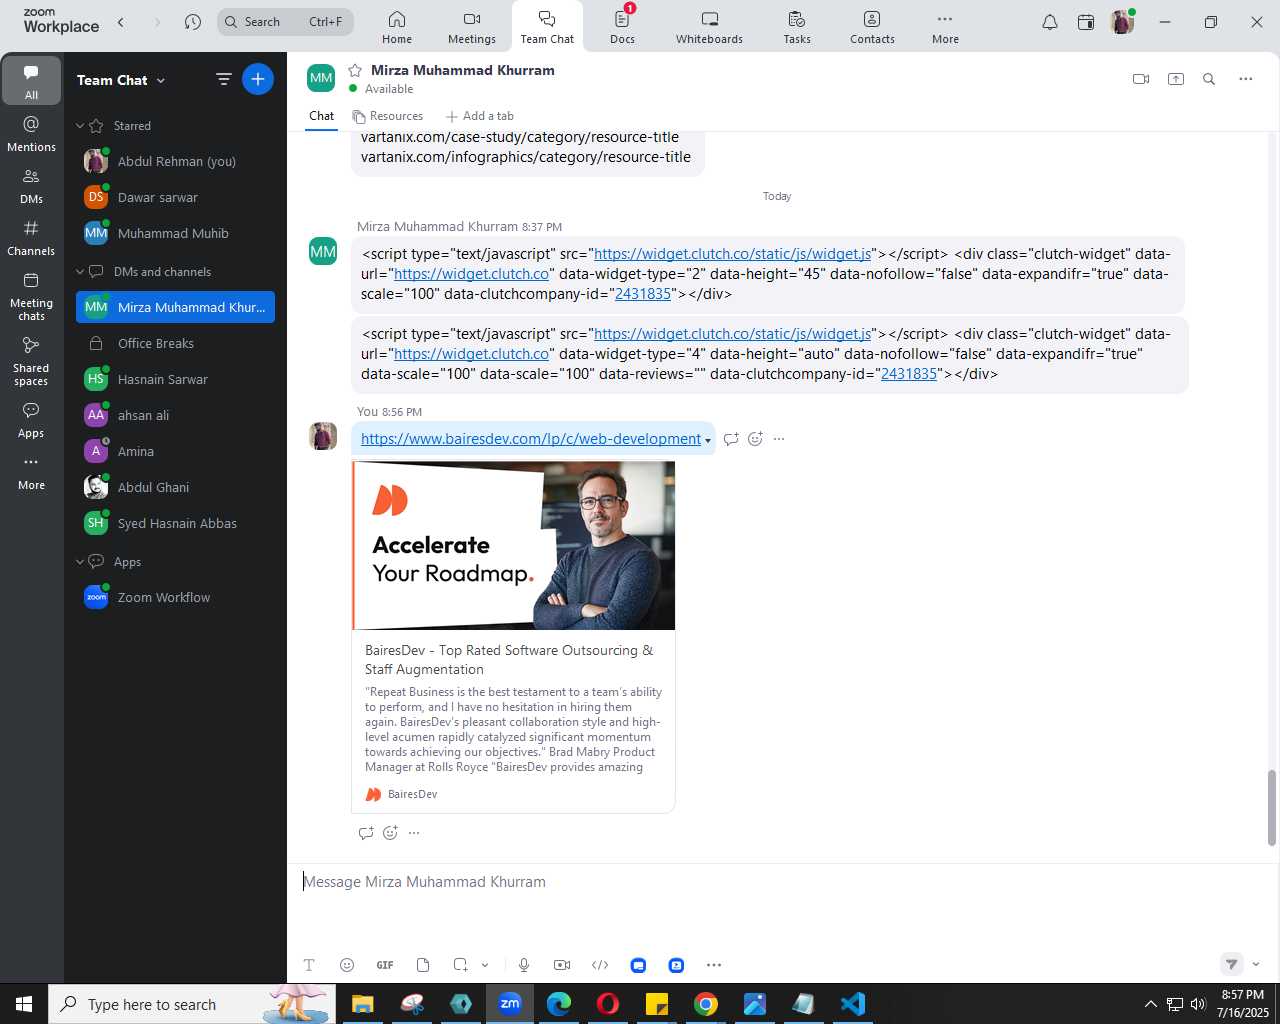Open the text formatting tool
Screen dimensions: 1280x1024
tap(309, 965)
